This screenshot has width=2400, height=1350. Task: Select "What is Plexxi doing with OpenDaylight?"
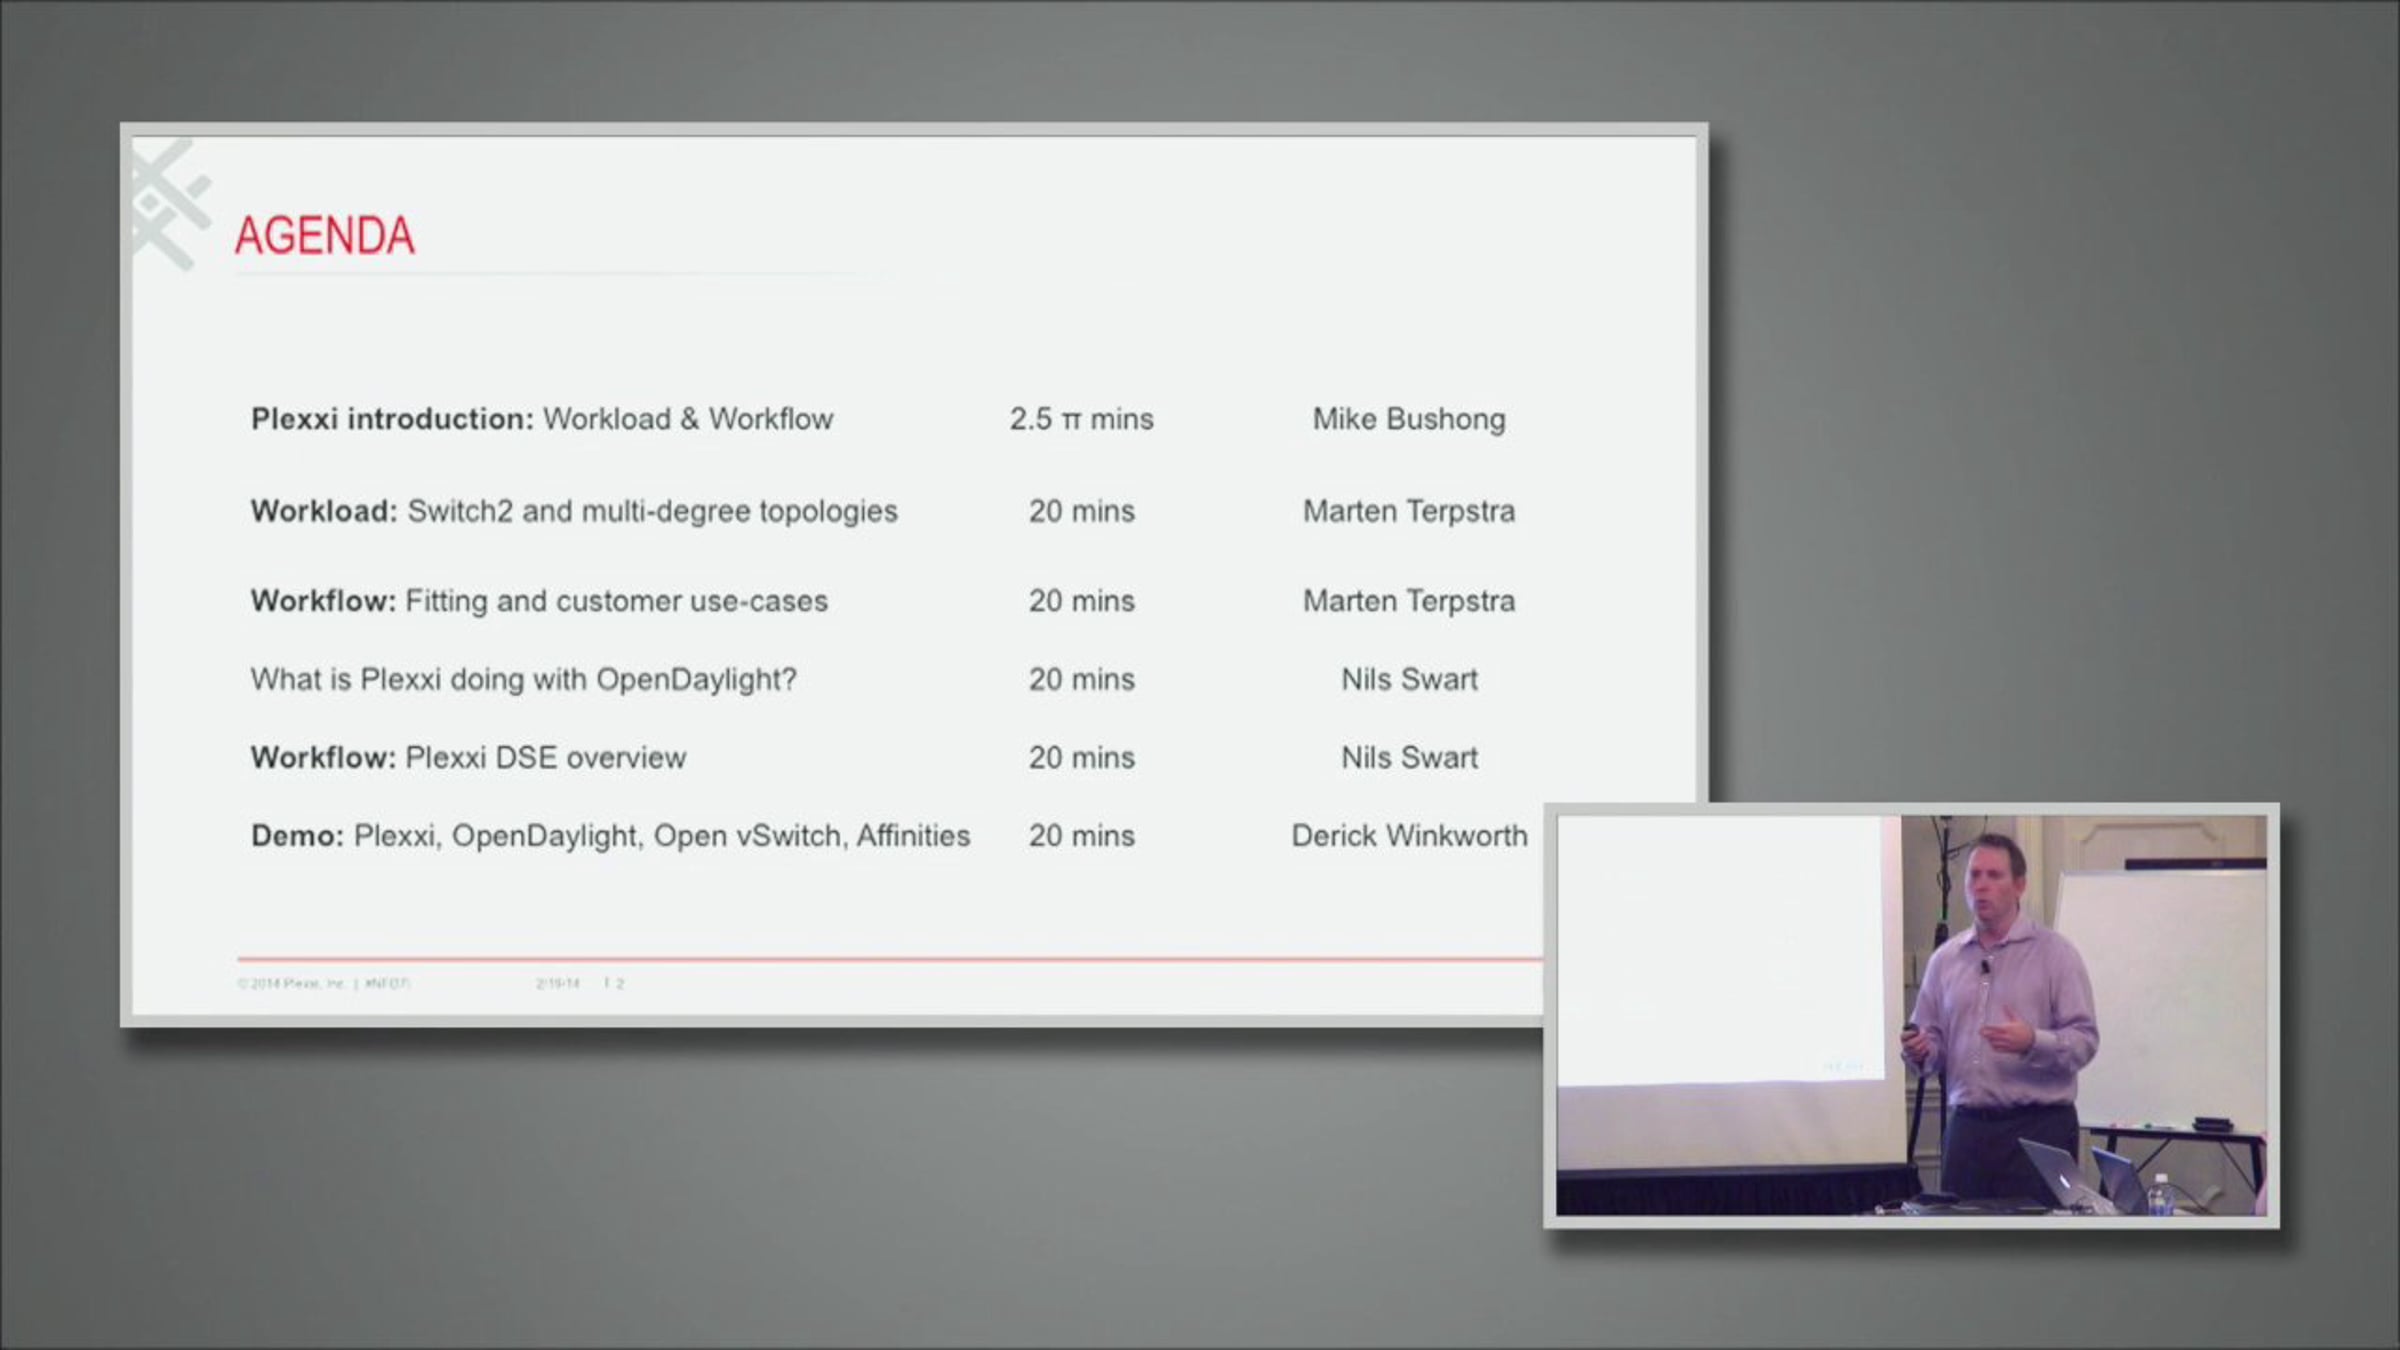coord(524,679)
